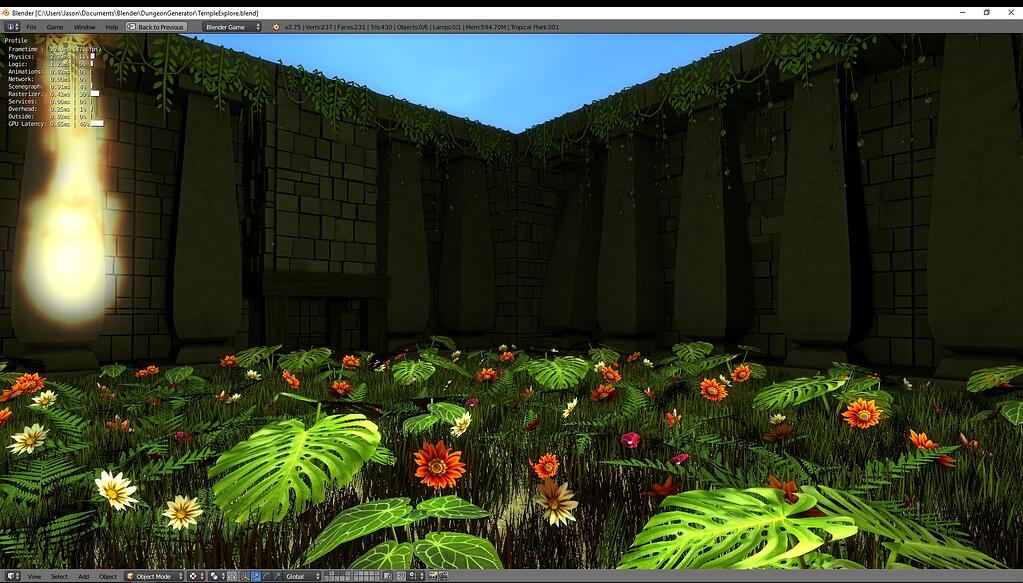Open the Window menu
This screenshot has height=583, width=1023.
click(x=84, y=27)
